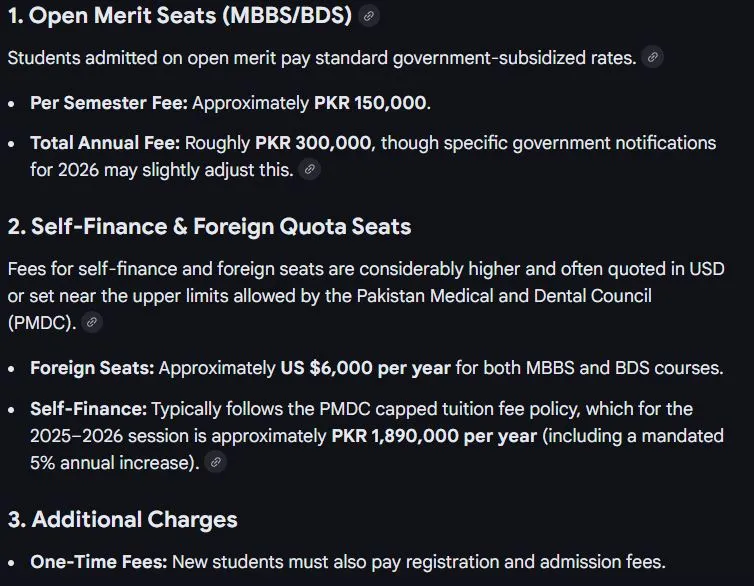Click the 'Per Semester Fee:' bold label
This screenshot has width=754, height=586.
pos(109,103)
